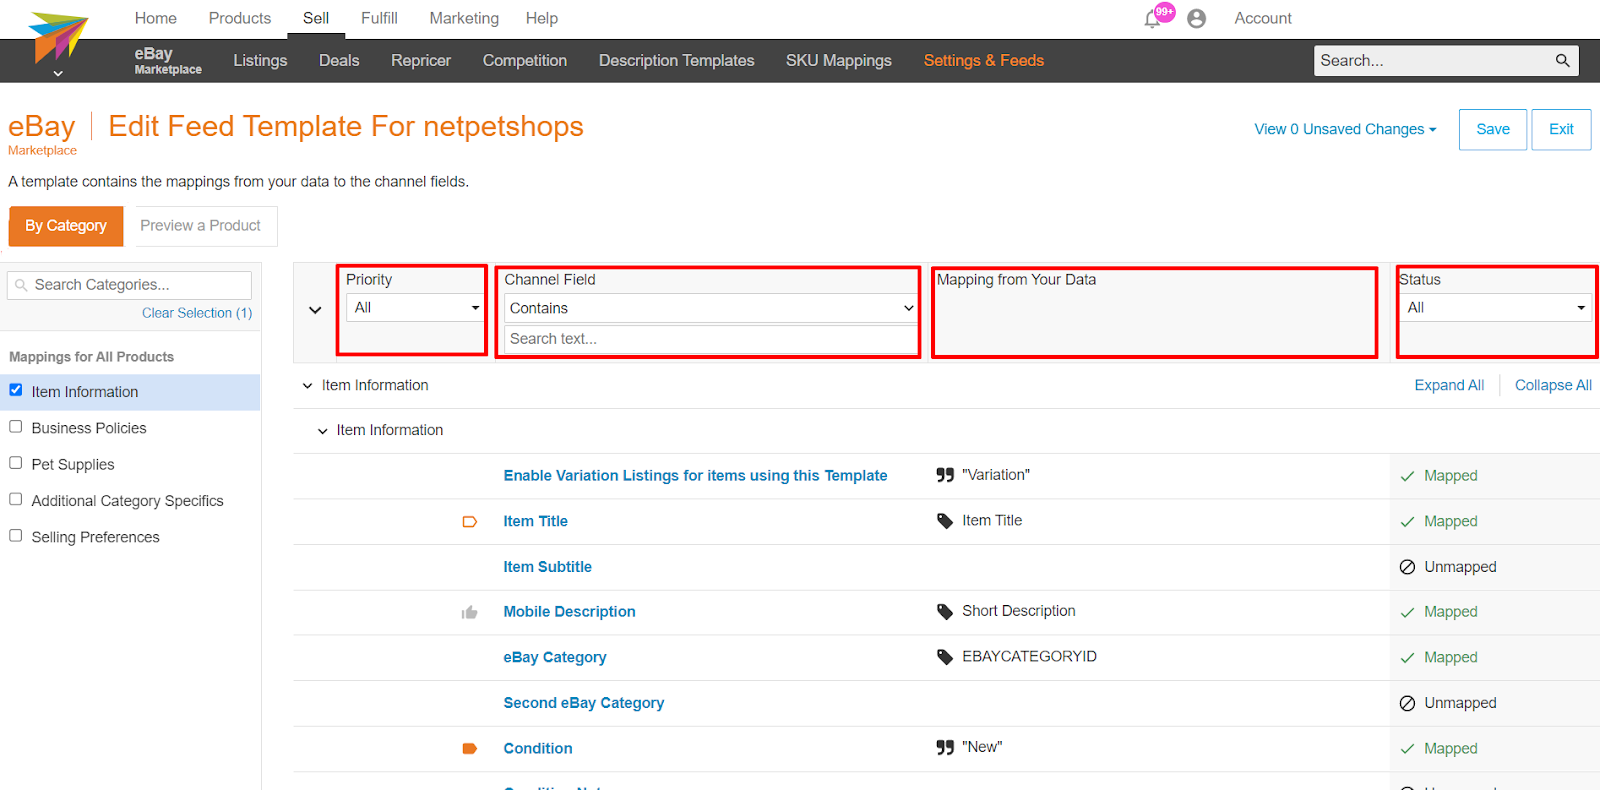The image size is (1600, 790).
Task: Focus the Channel Field search text input
Action: pyautogui.click(x=711, y=339)
